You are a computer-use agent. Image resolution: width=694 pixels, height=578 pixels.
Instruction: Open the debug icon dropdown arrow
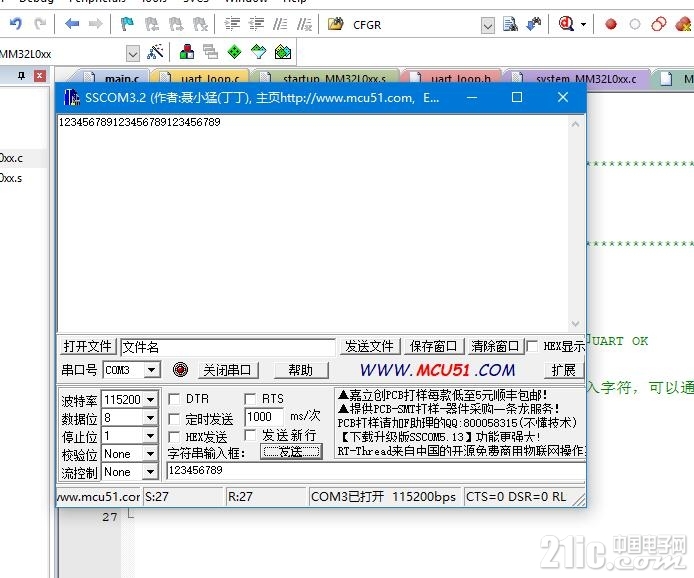click(583, 24)
